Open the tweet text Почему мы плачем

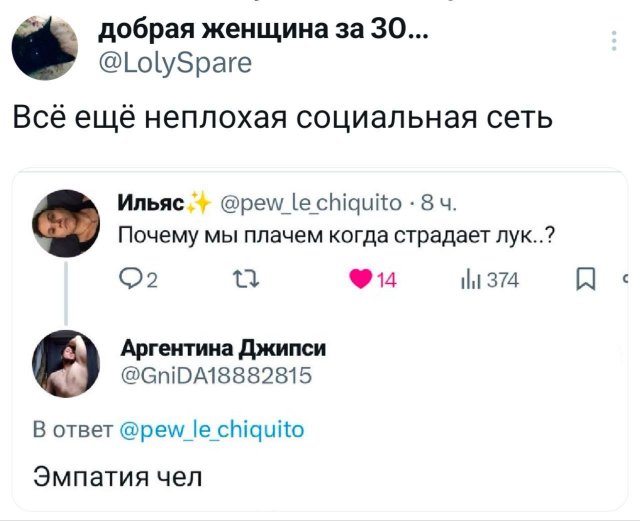pyautogui.click(x=337, y=237)
